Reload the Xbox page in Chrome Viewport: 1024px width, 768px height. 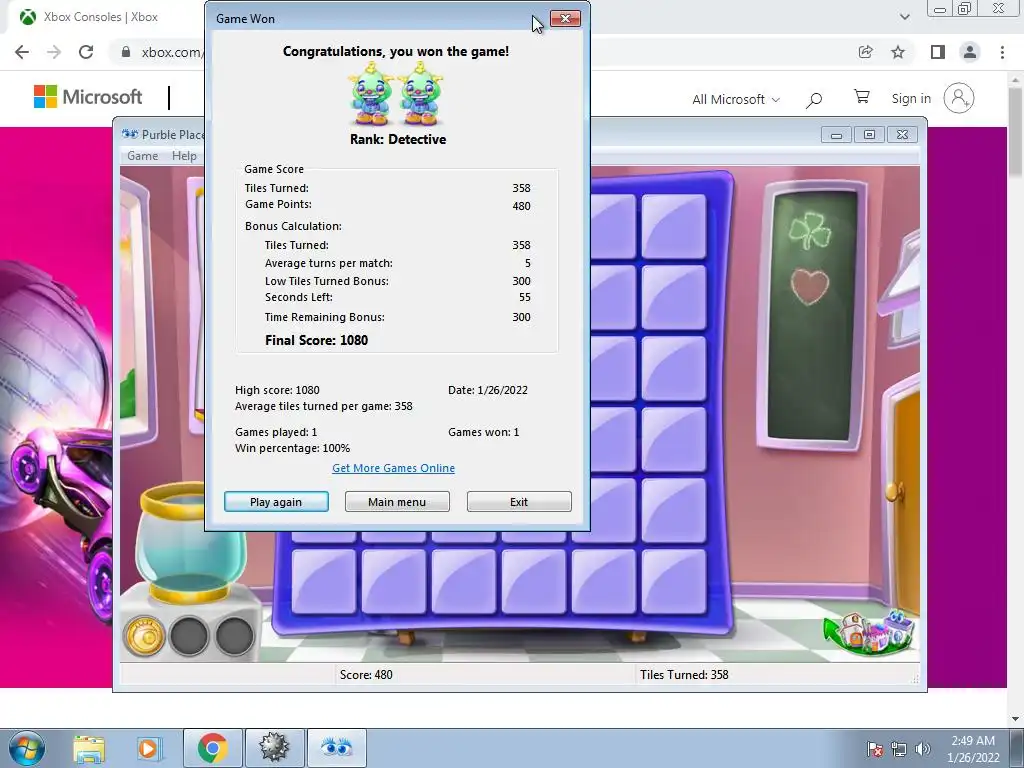click(86, 52)
